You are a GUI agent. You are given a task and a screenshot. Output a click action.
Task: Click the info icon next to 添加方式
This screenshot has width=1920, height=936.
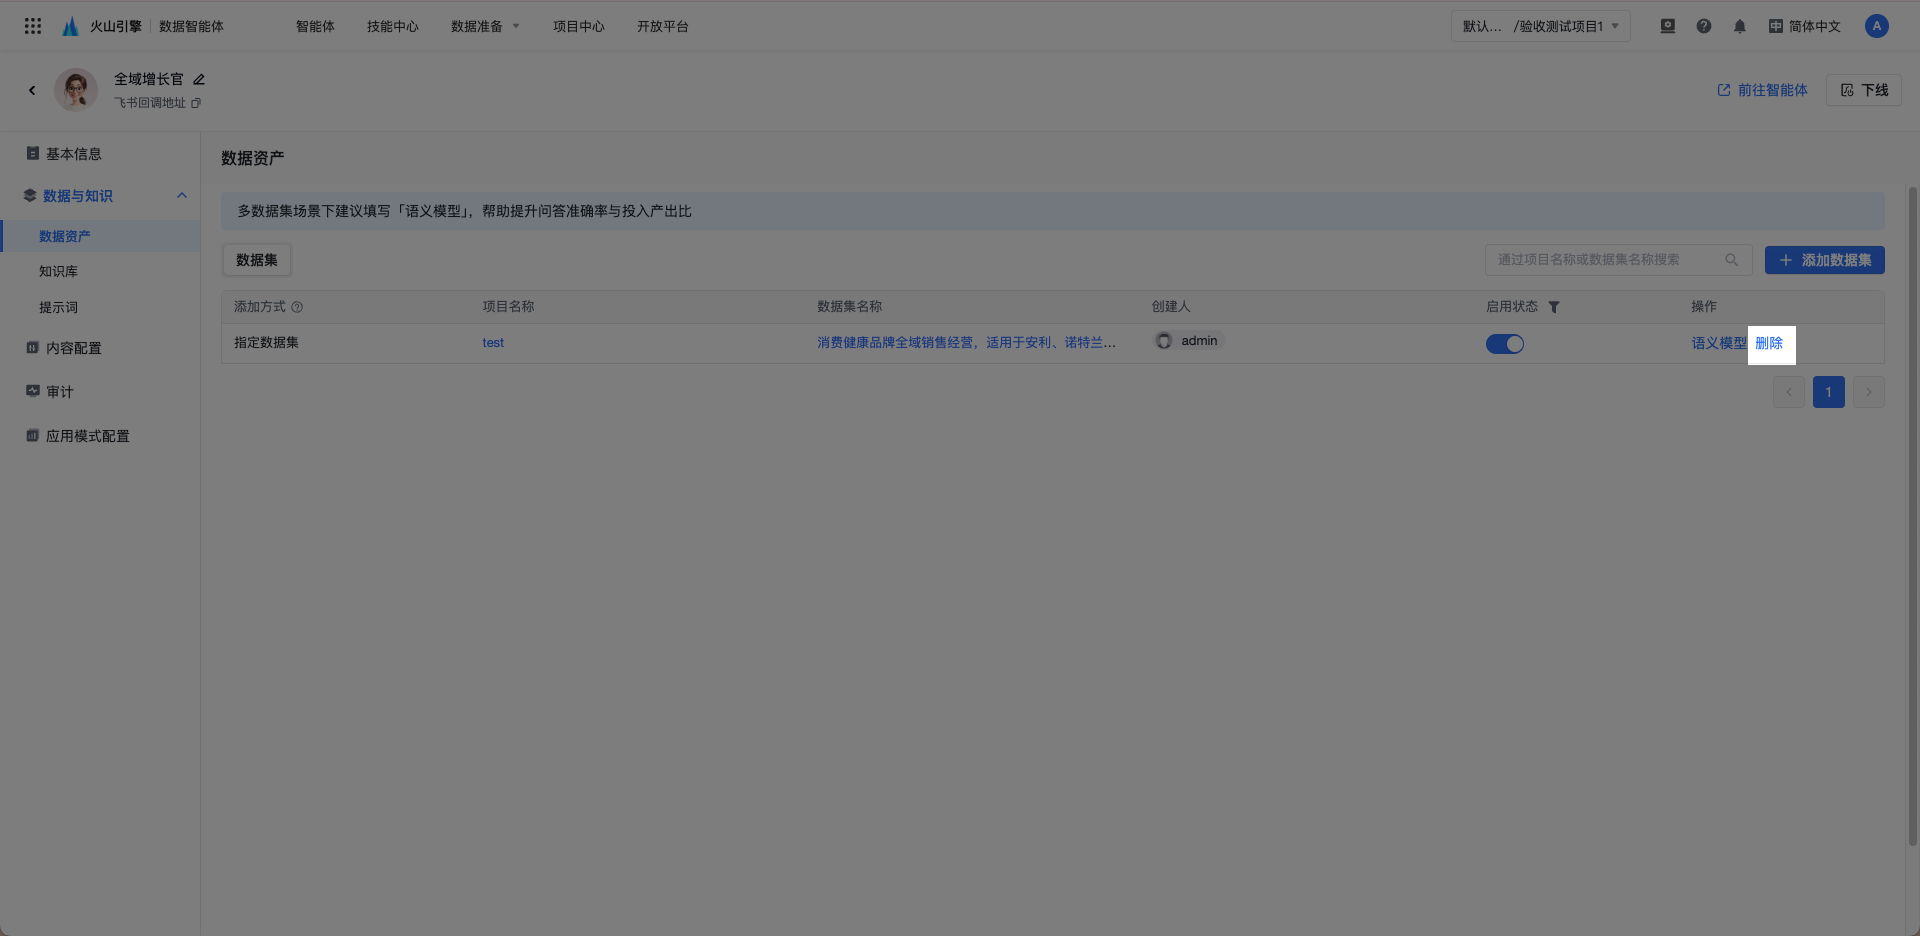tap(297, 307)
